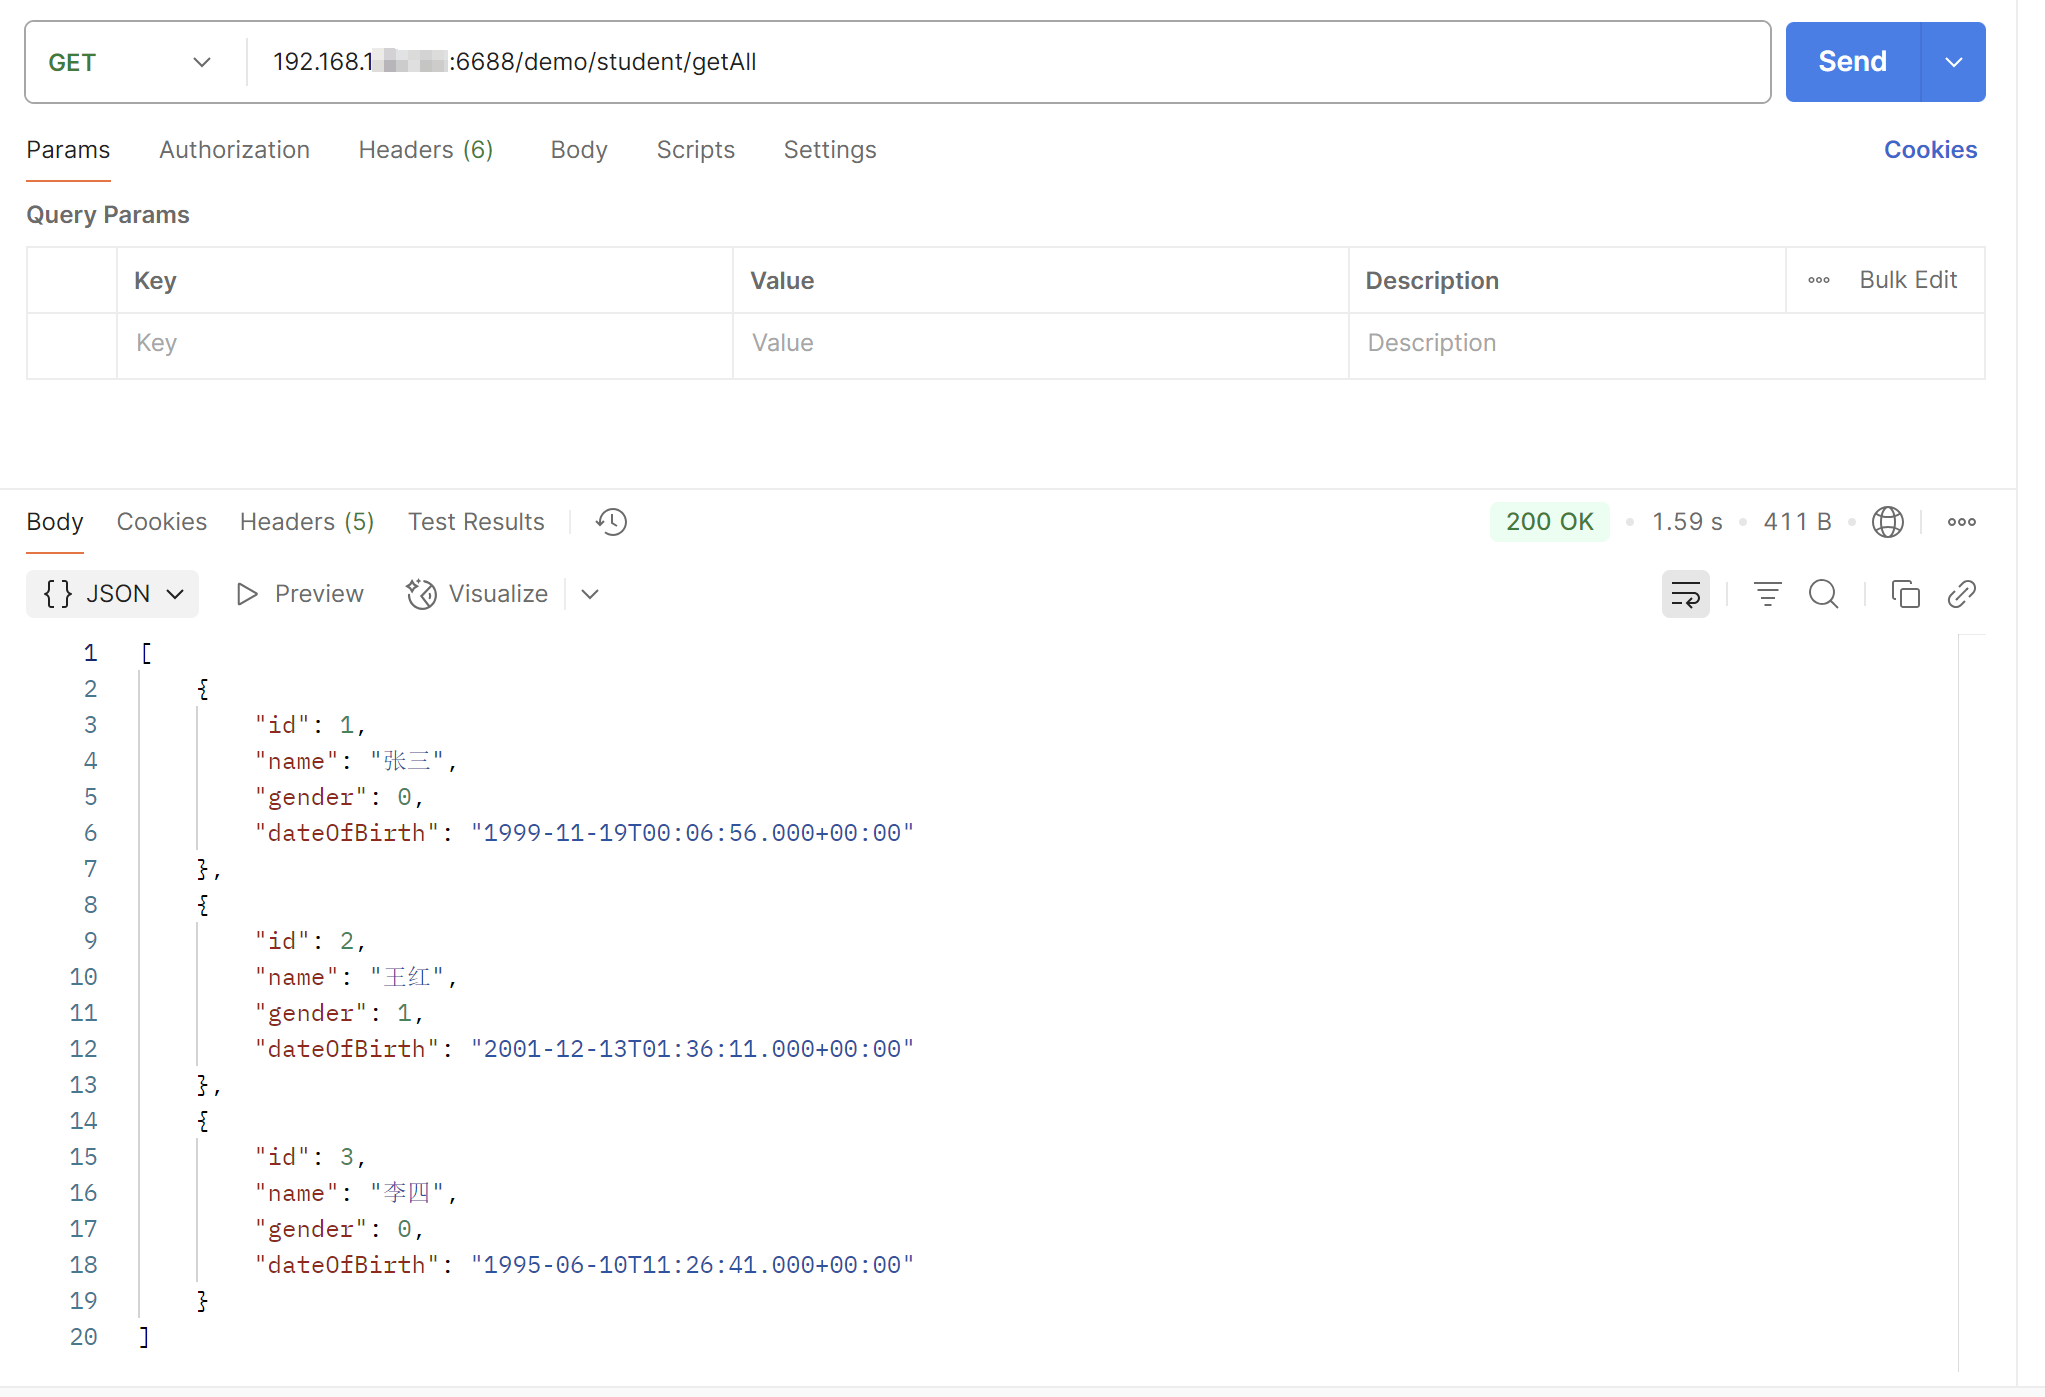Open the Cookies link
Image resolution: width=2045 pixels, height=1397 pixels.
click(x=1929, y=150)
